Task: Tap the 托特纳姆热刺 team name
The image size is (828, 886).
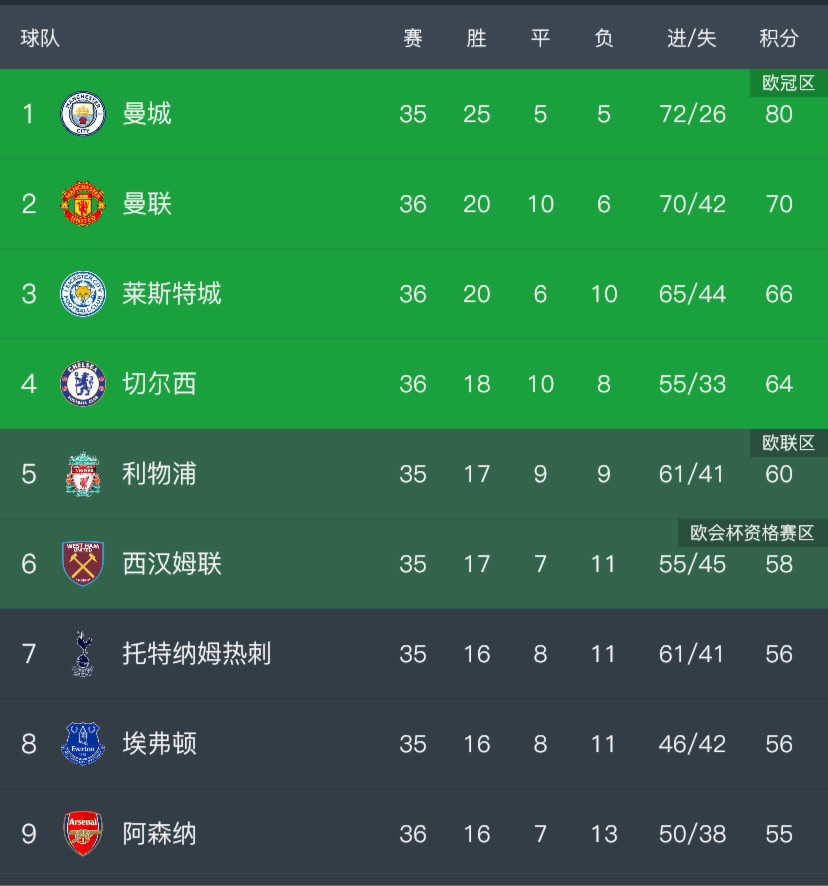Action: click(197, 654)
